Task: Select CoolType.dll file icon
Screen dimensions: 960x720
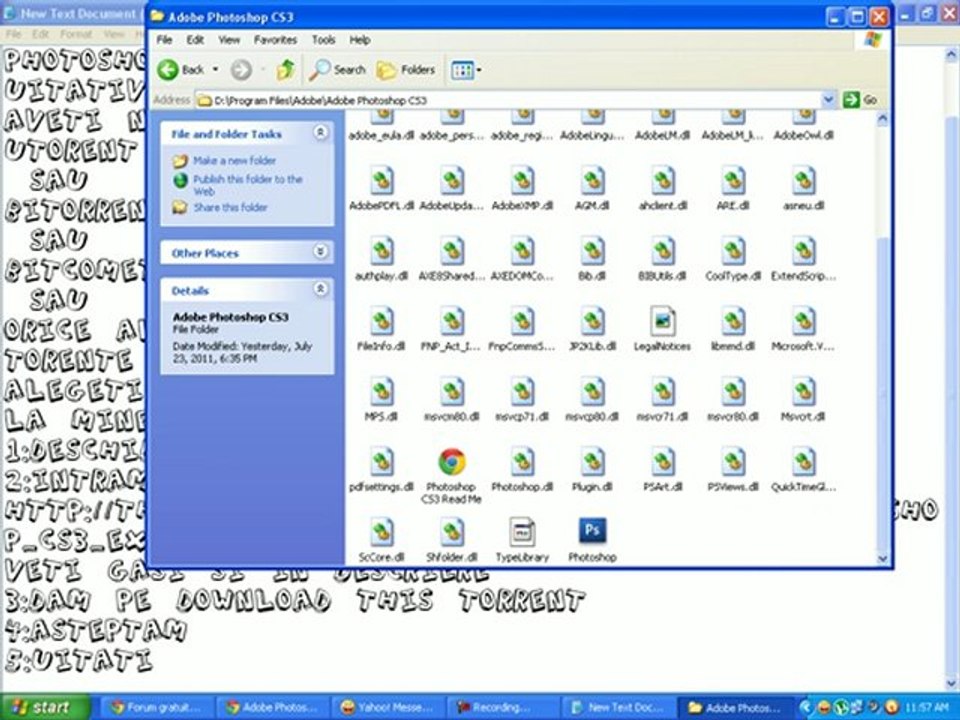Action: click(733, 251)
